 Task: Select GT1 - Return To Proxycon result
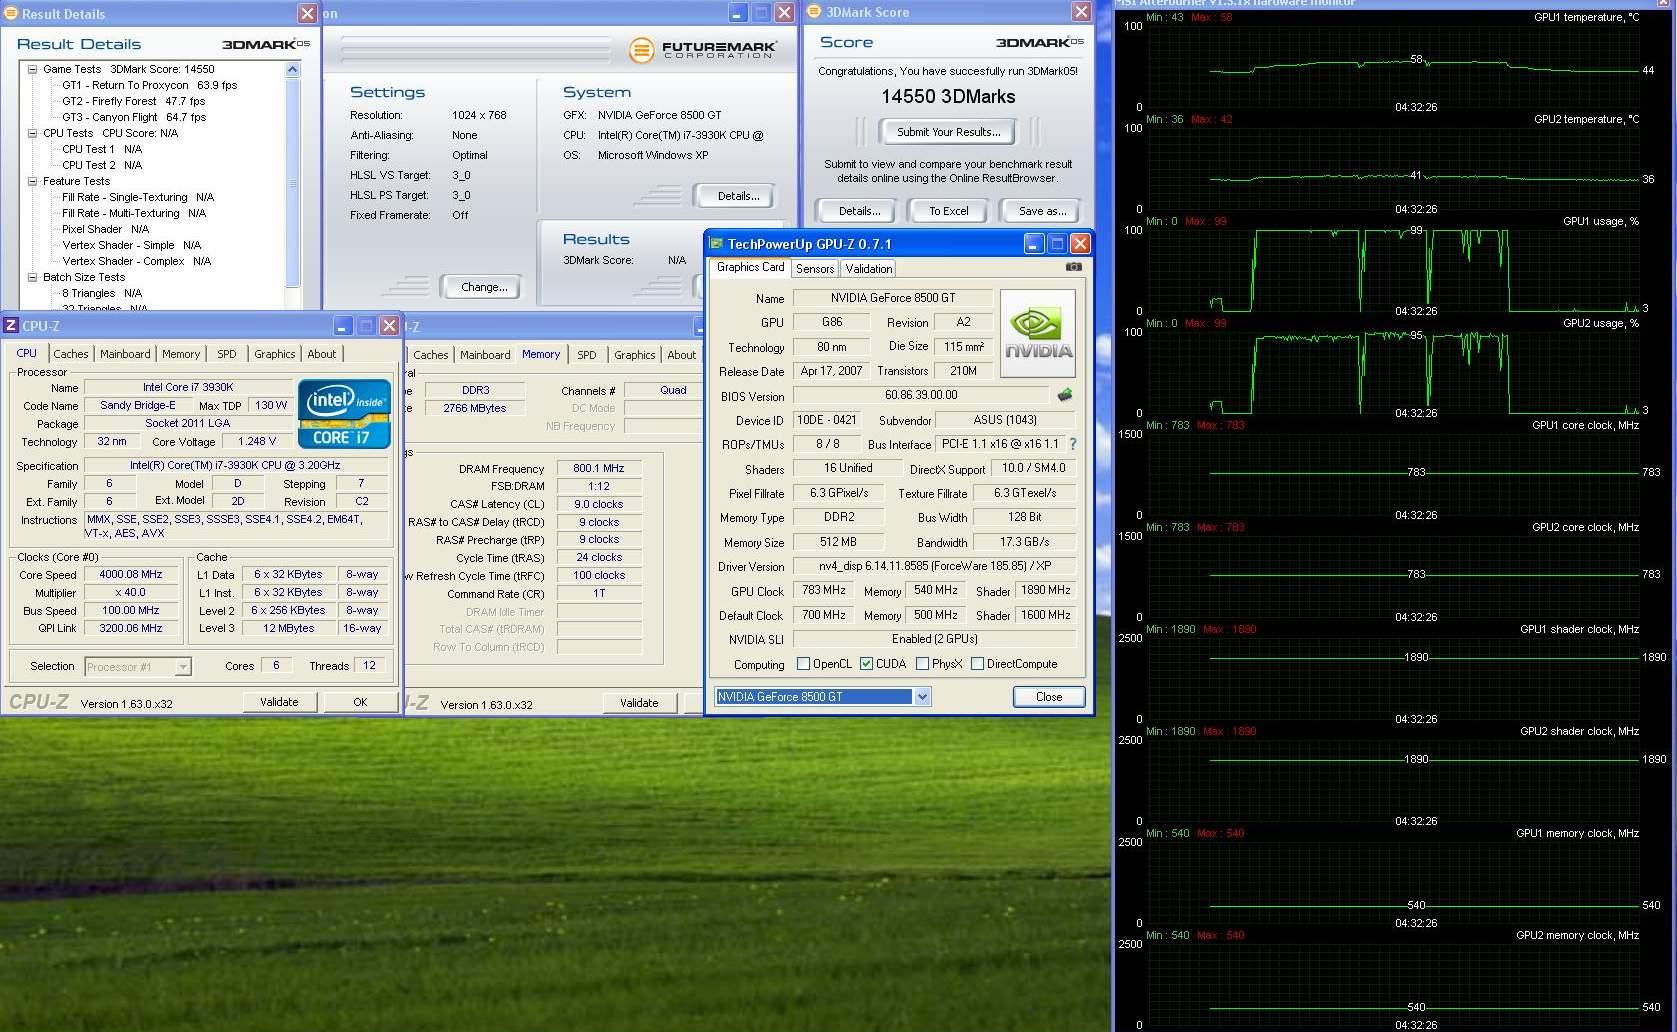149,85
